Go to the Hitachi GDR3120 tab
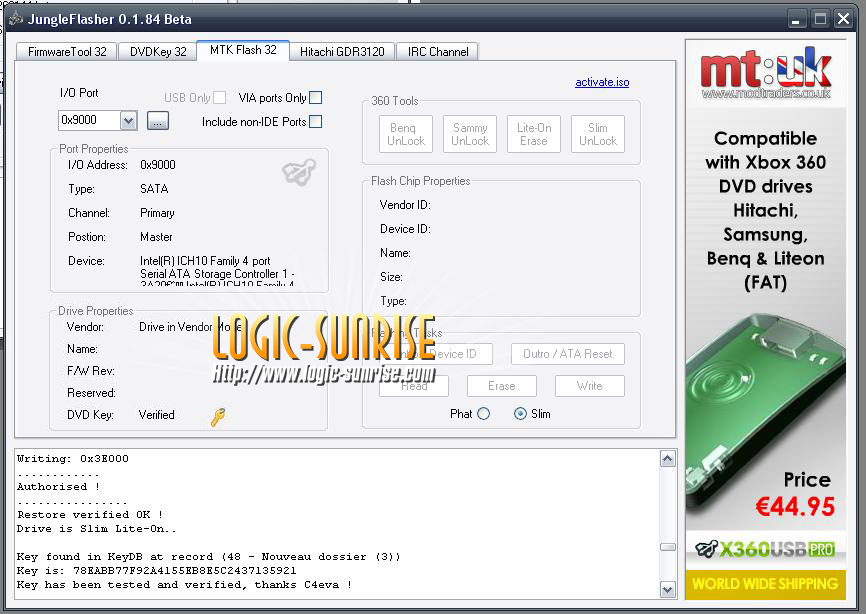This screenshot has height=614, width=866. click(x=342, y=52)
